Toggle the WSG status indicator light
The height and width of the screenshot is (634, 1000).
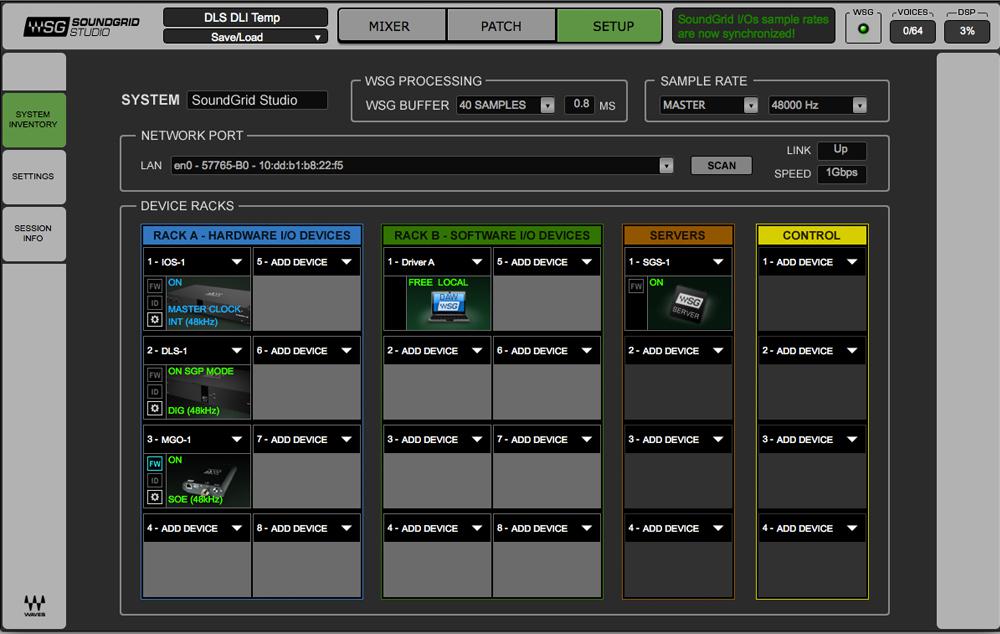click(862, 30)
